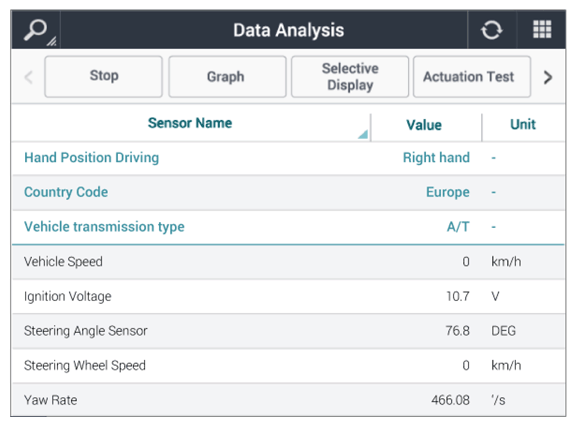The width and height of the screenshot is (576, 426).
Task: Select the Steering Wheel Speed row
Action: pyautogui.click(x=288, y=365)
